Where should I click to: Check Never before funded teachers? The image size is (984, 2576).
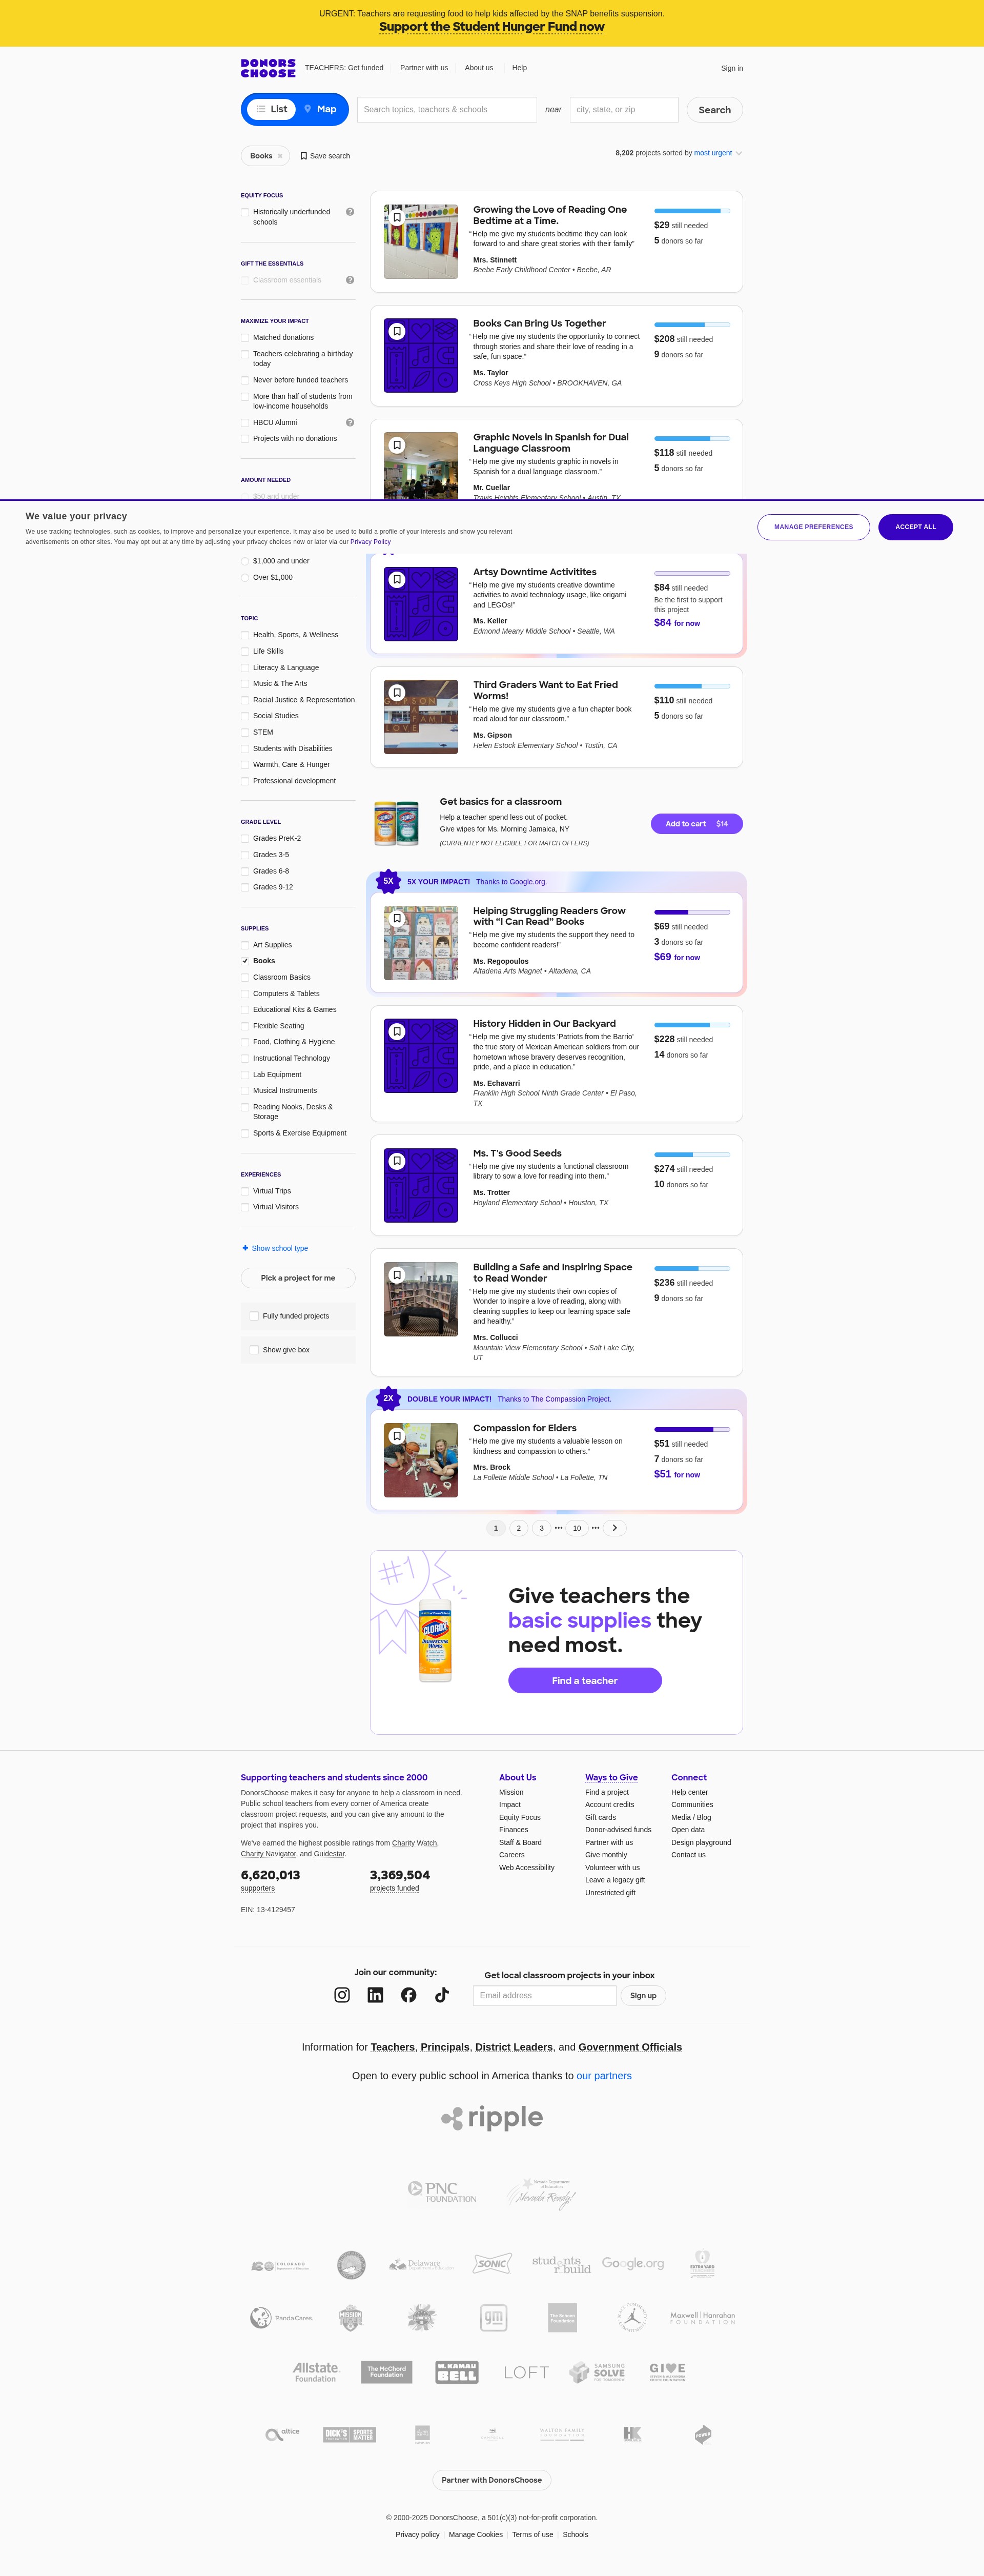point(245,380)
